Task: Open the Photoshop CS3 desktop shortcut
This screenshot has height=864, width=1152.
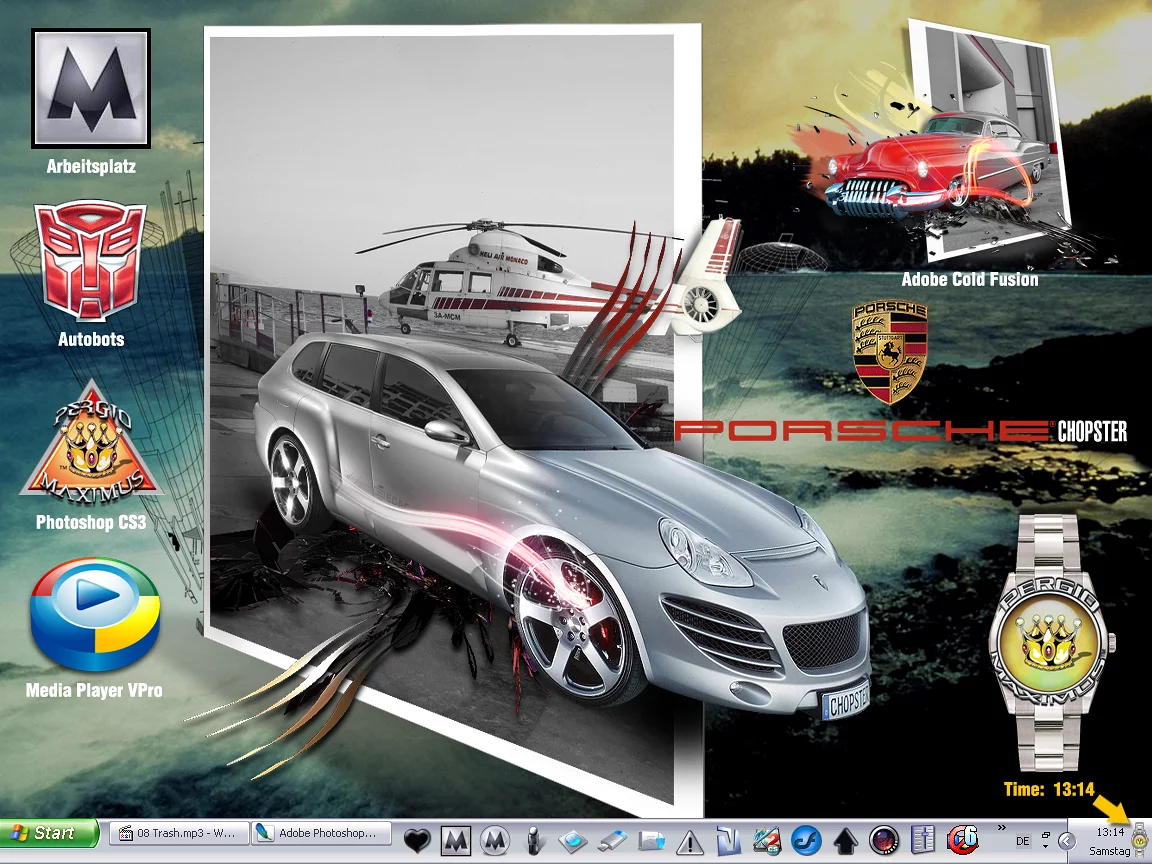Action: pos(91,442)
